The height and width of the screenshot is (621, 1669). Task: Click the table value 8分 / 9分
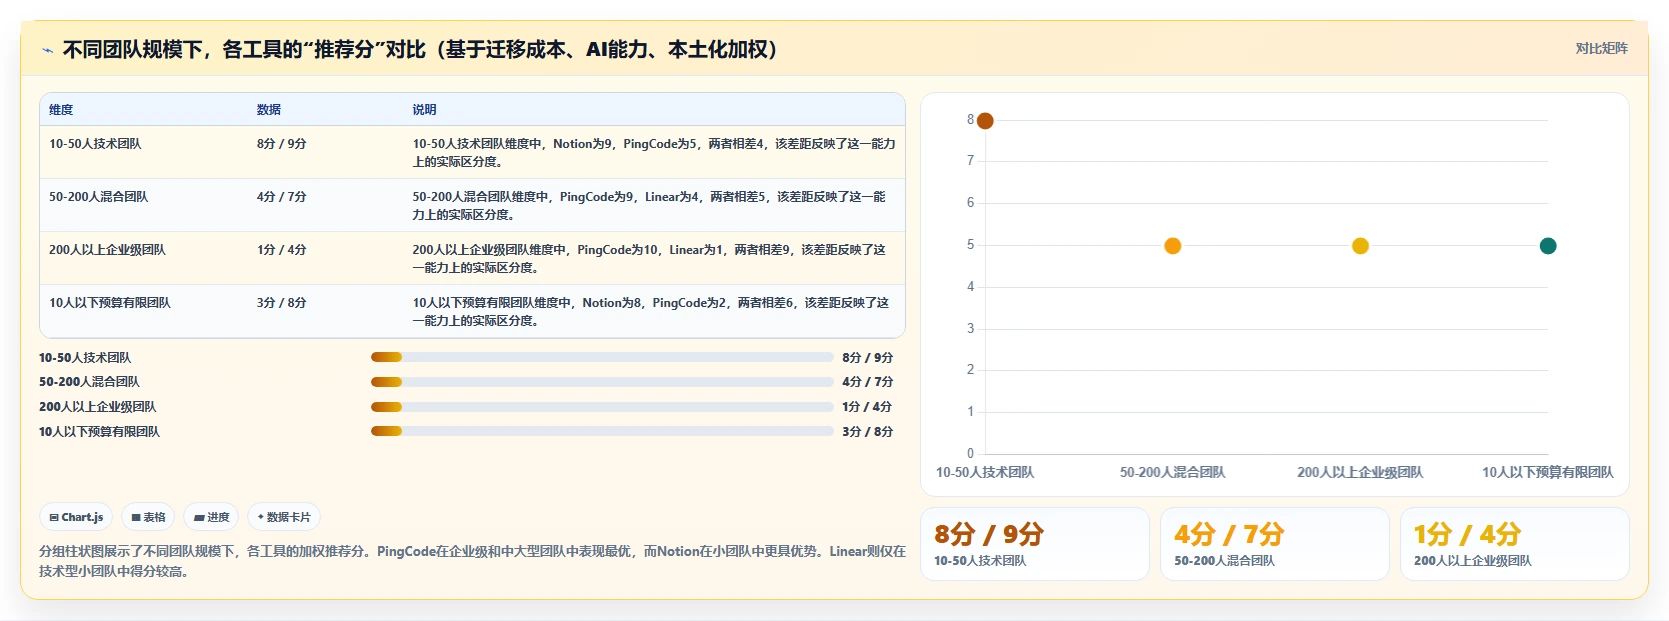coord(282,144)
